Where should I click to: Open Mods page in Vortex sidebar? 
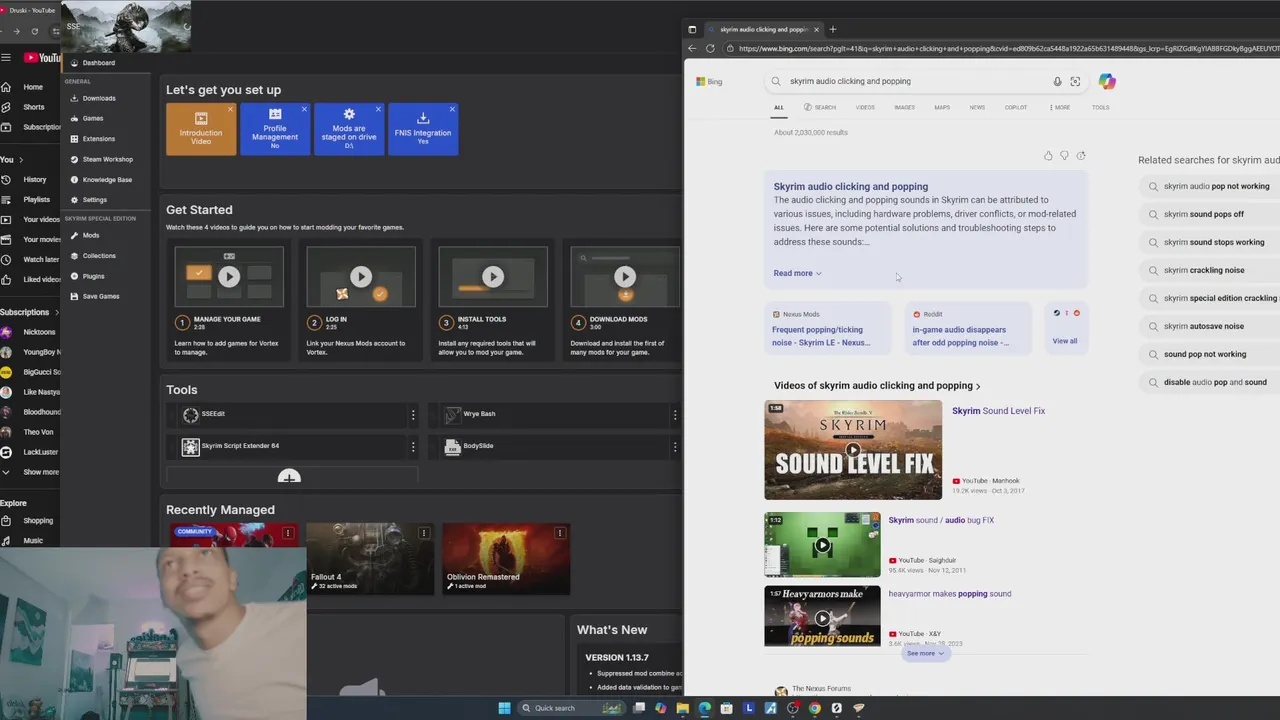90,235
